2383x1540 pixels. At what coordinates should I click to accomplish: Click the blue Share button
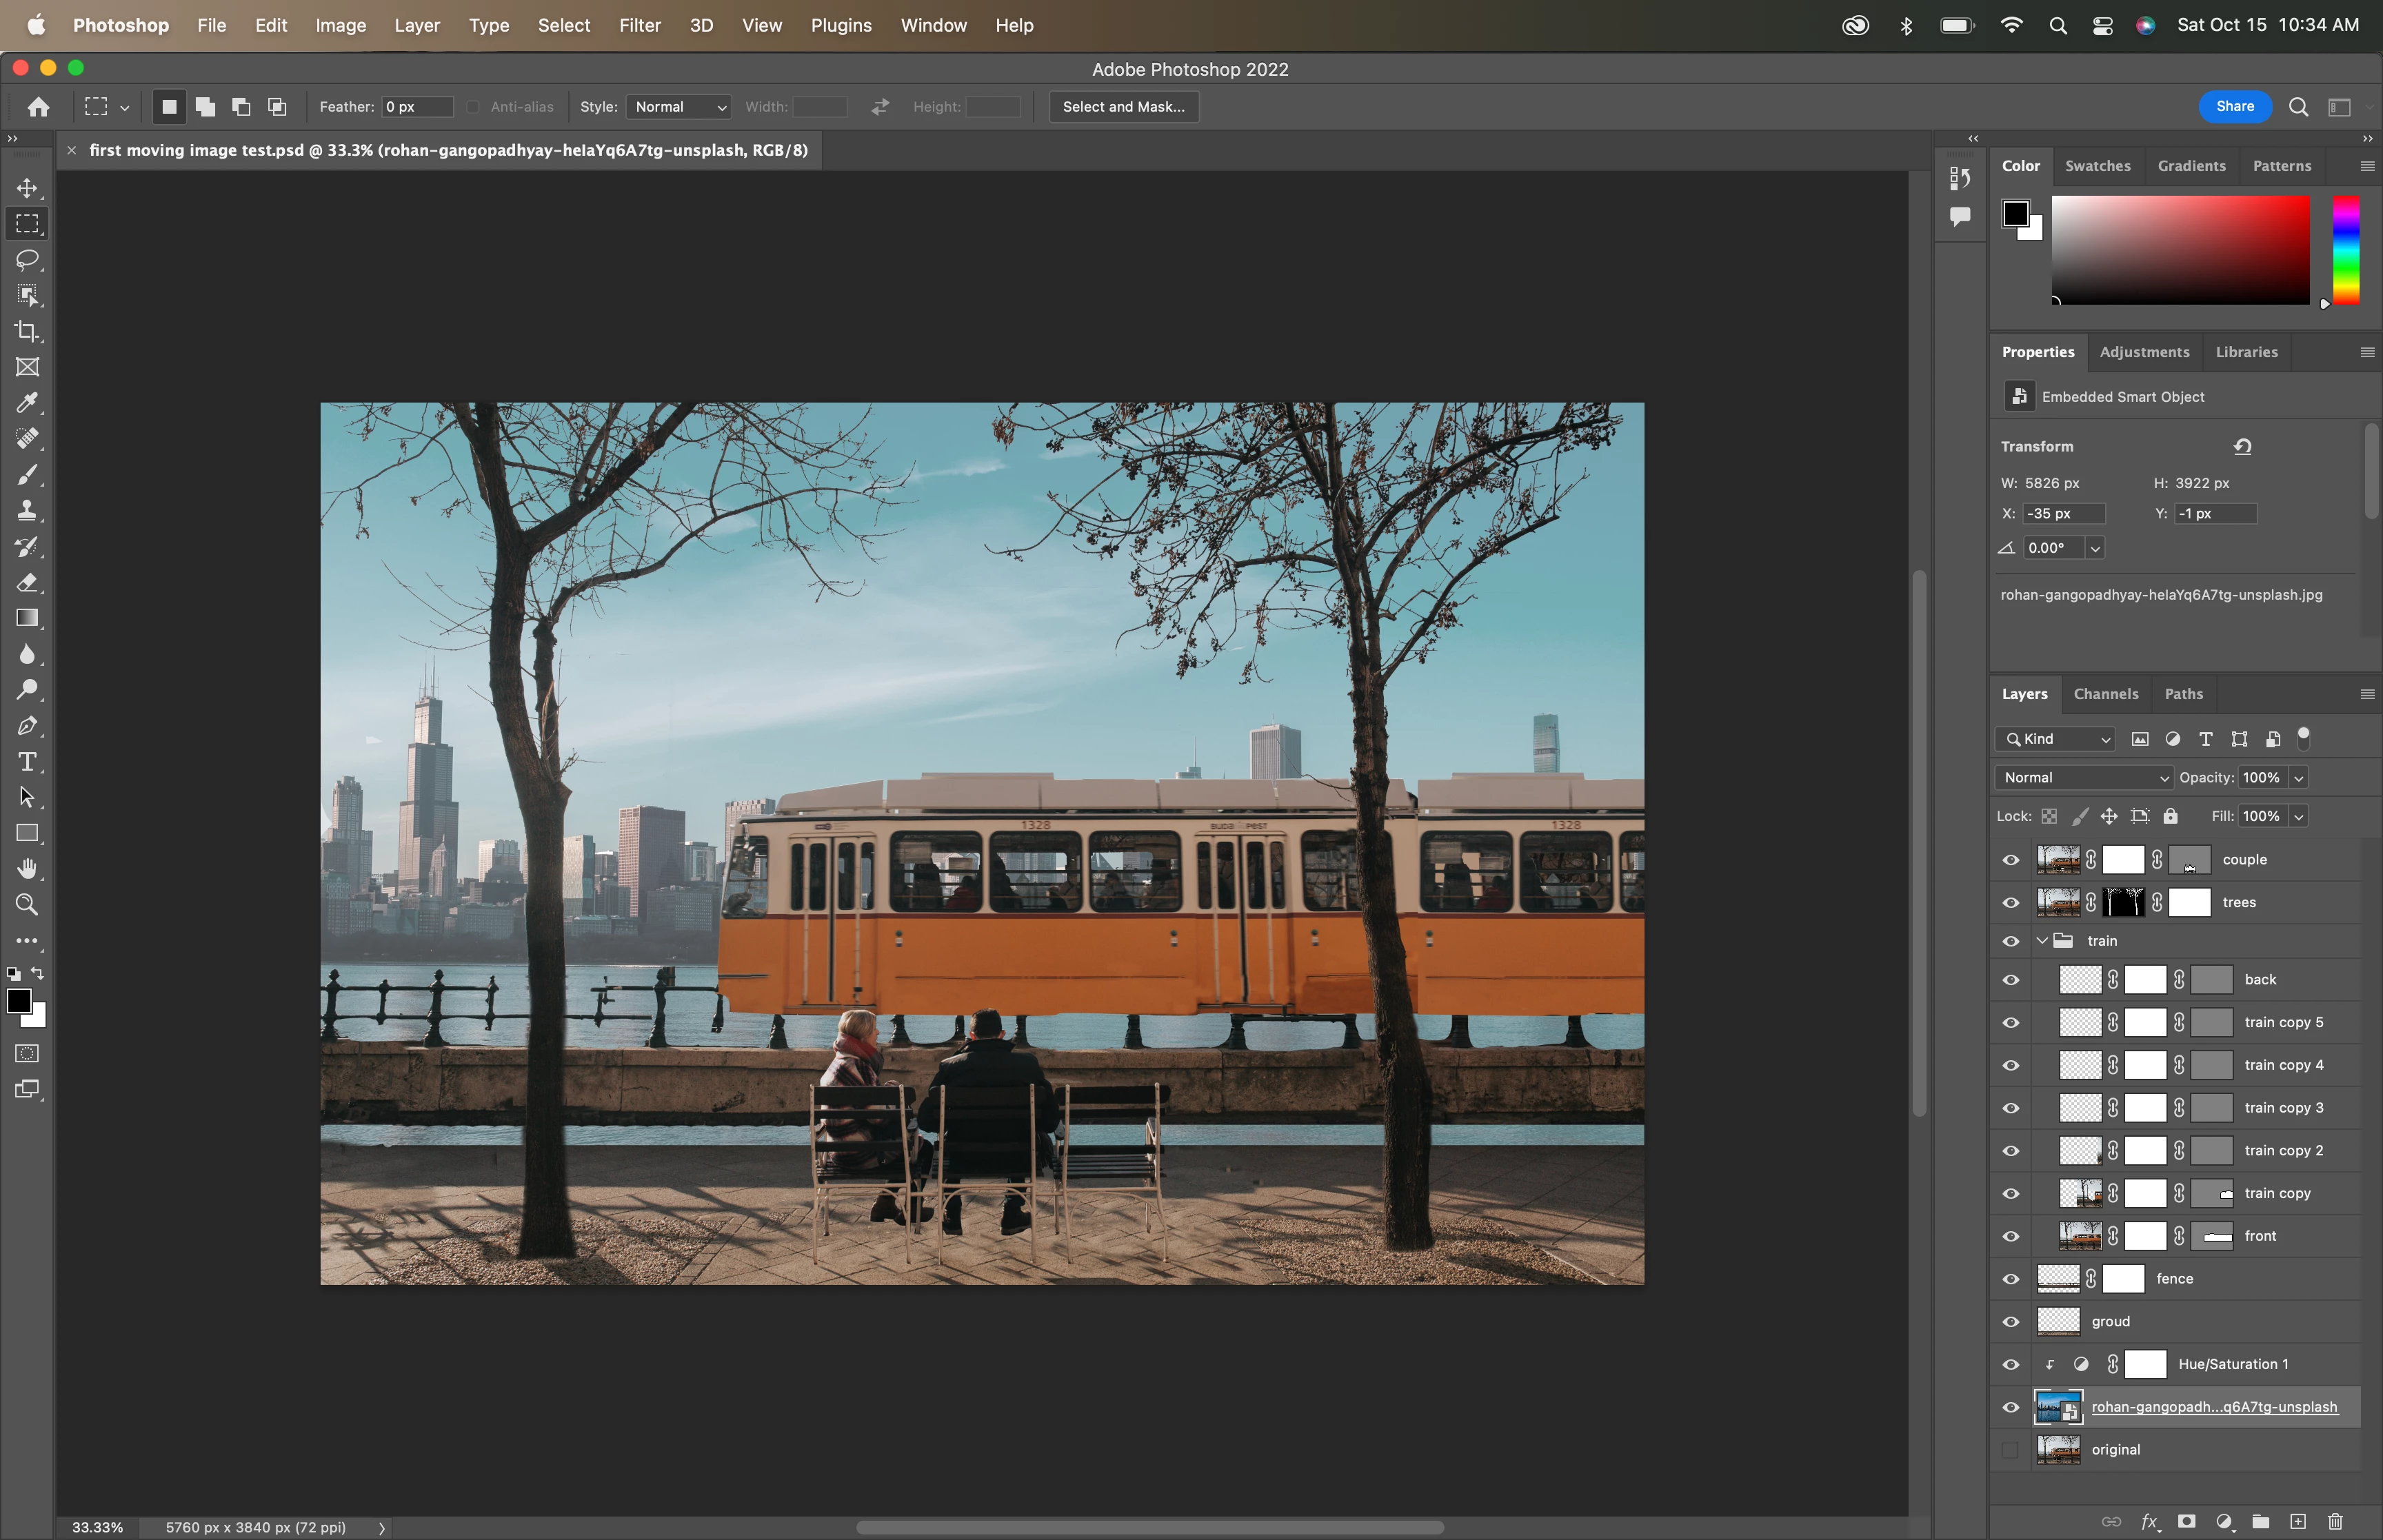2234,107
